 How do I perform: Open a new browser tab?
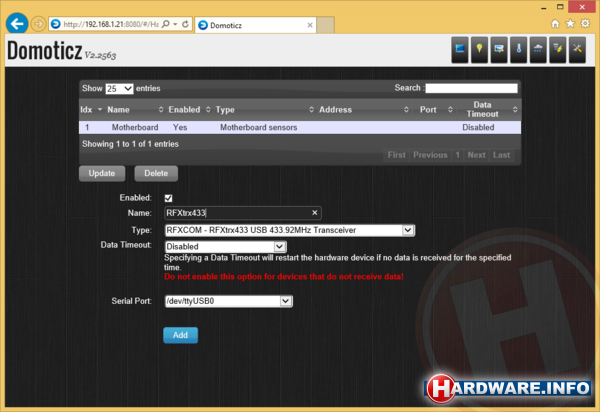tap(325, 25)
